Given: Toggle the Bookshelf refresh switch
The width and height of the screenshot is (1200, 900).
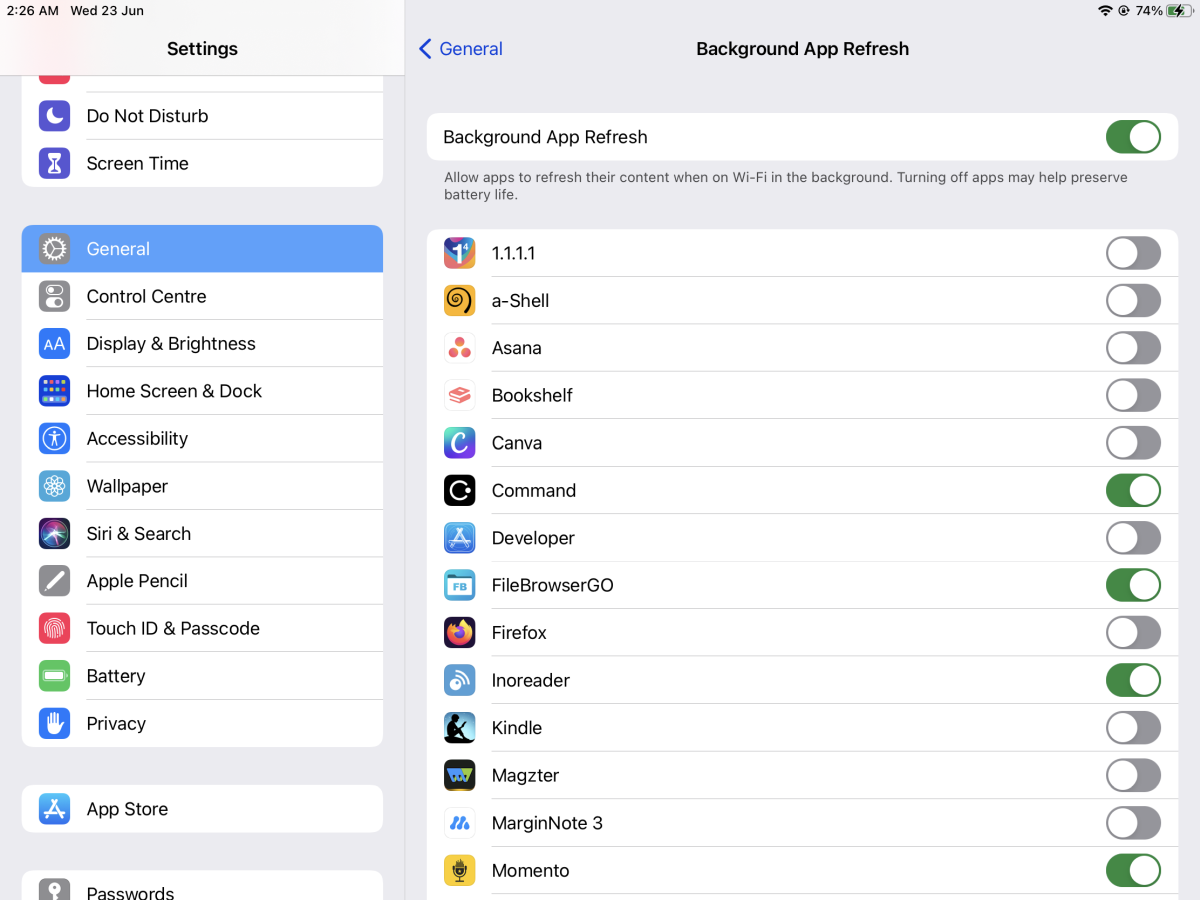Looking at the screenshot, I should 1133,395.
